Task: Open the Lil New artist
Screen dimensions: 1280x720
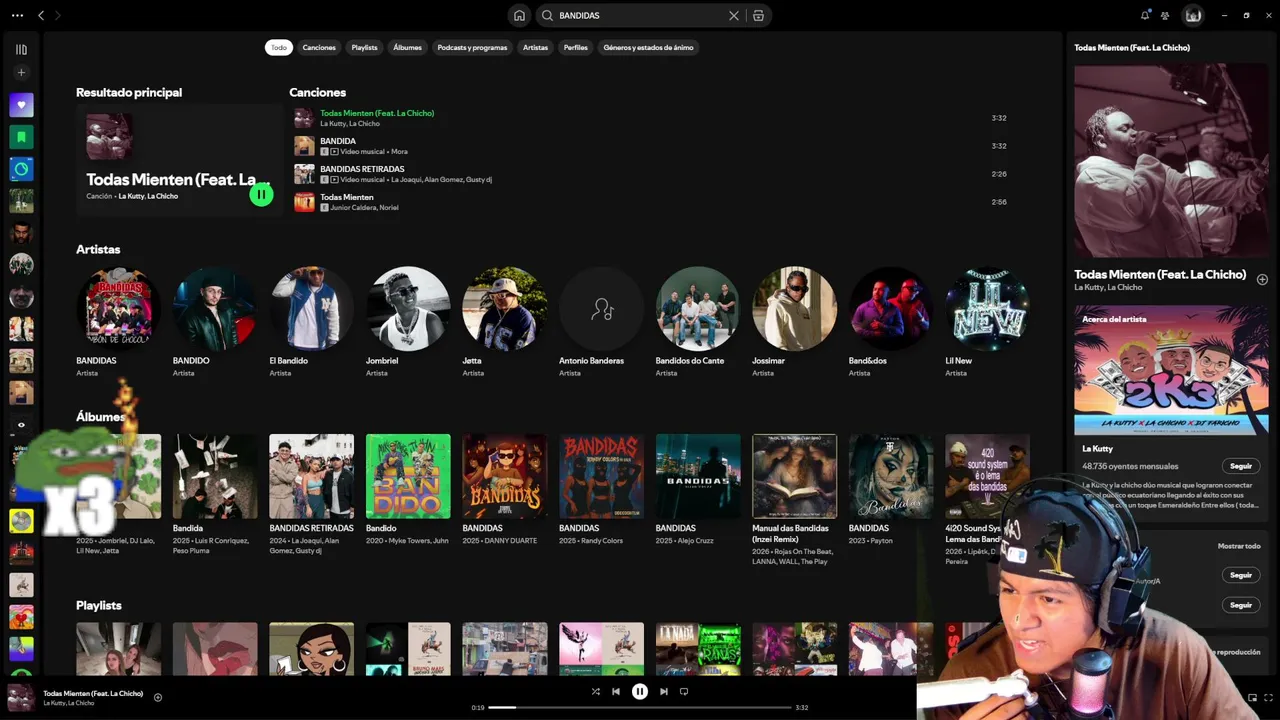Action: [x=988, y=308]
